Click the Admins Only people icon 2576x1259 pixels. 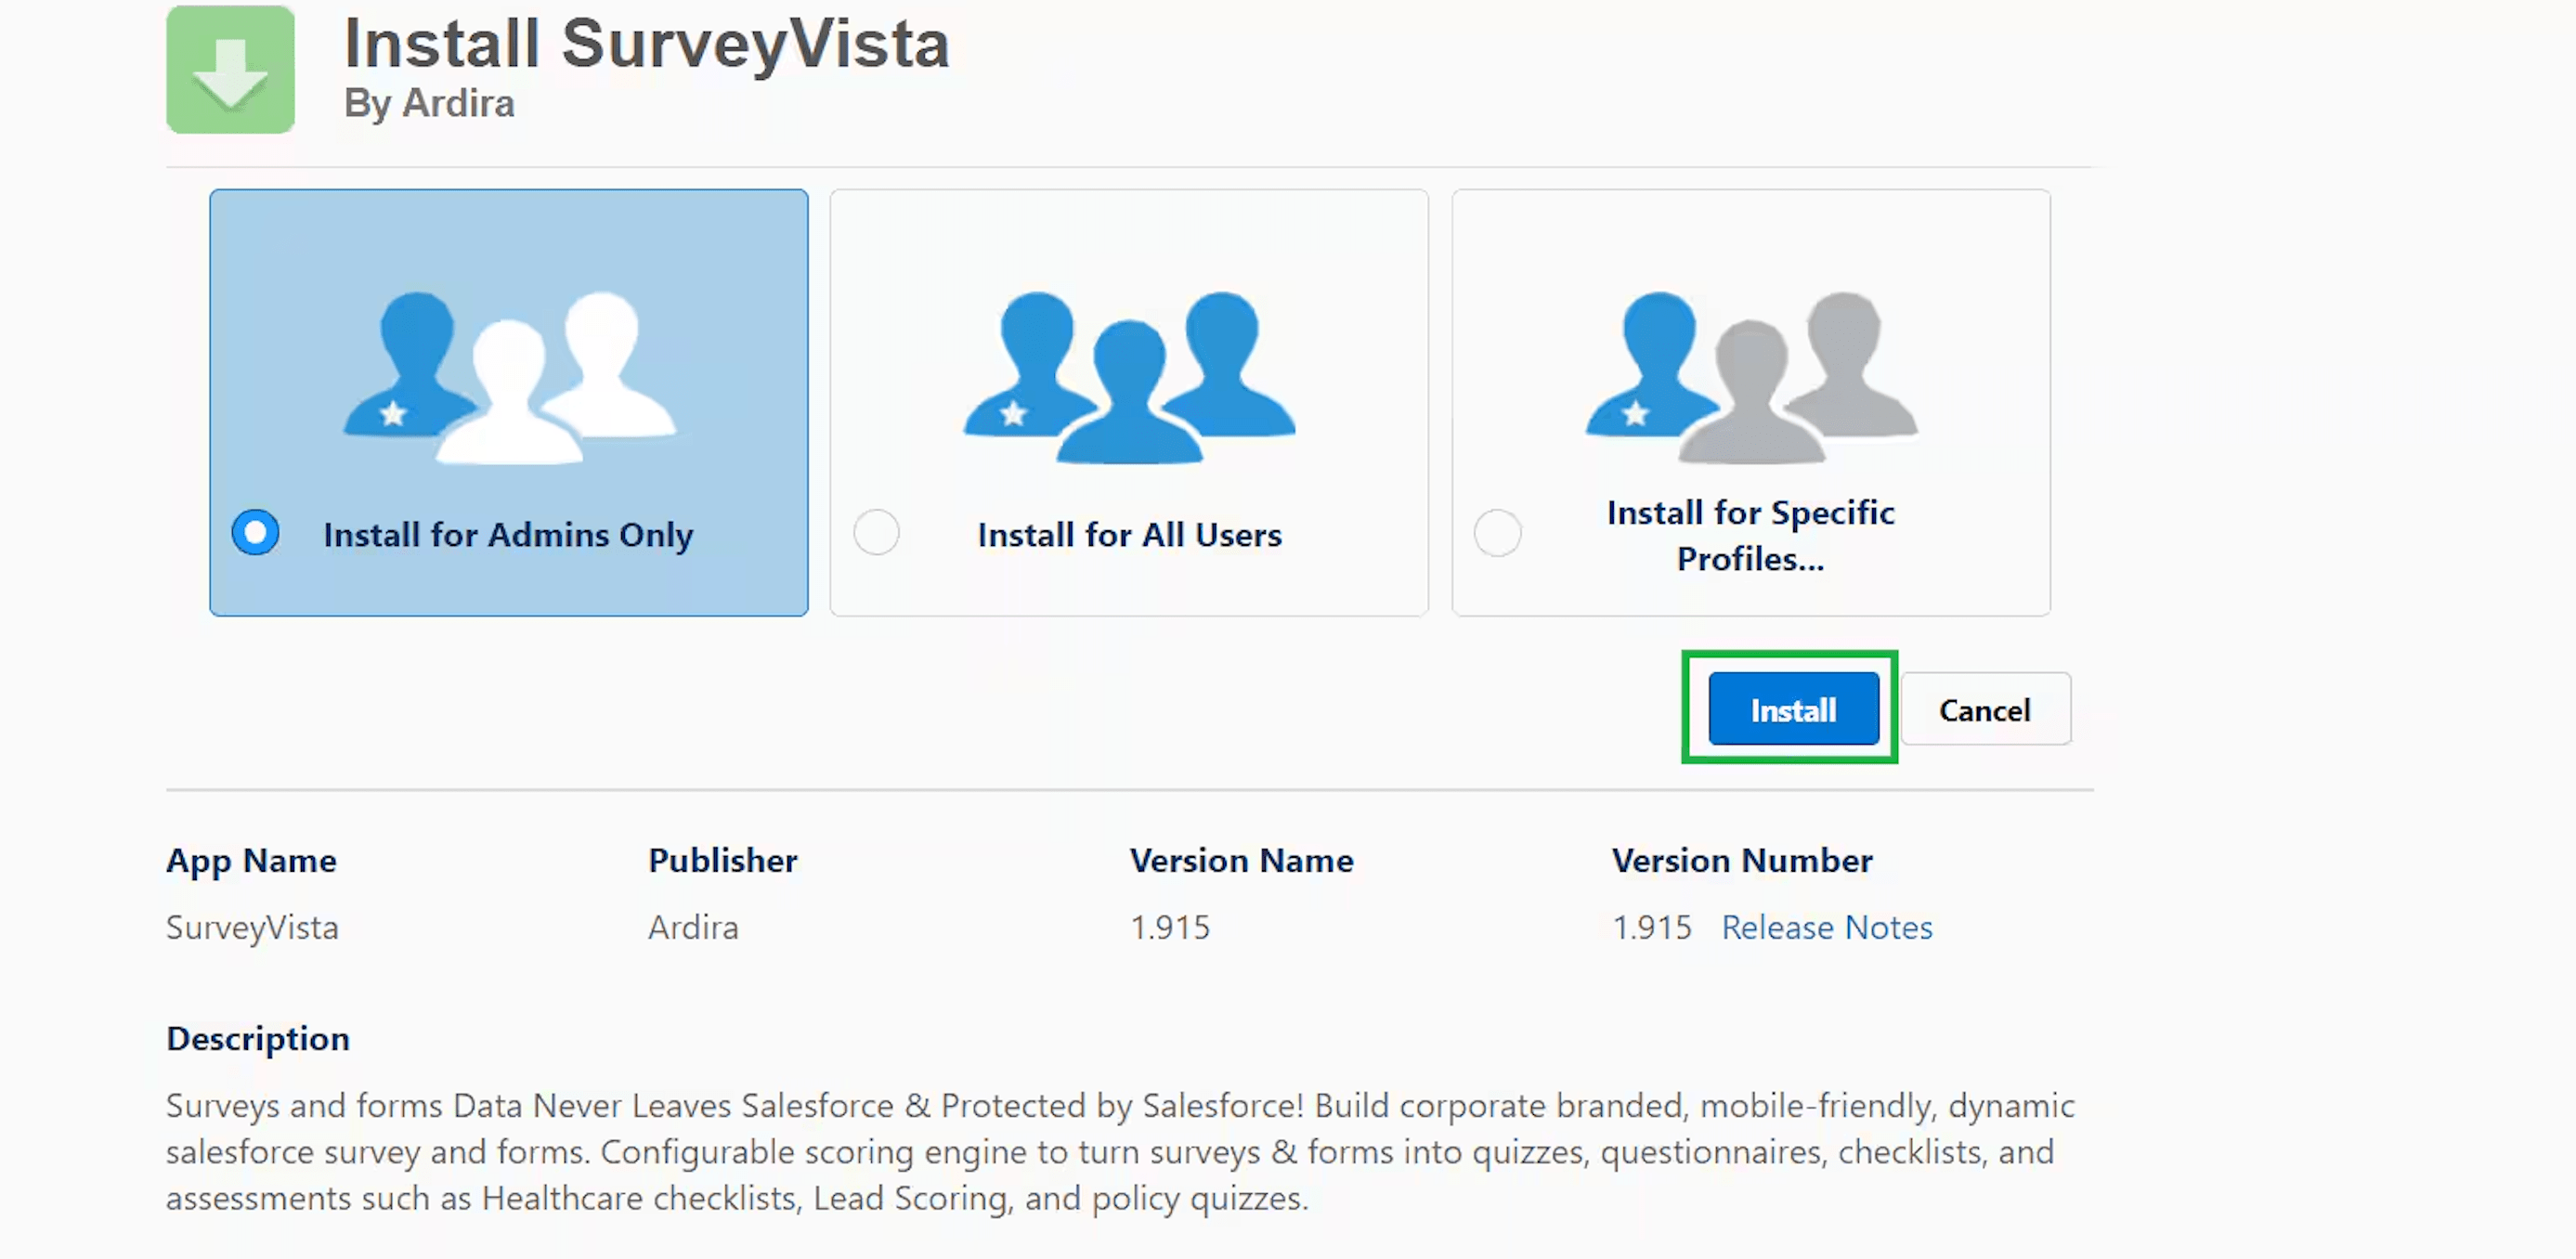point(508,377)
